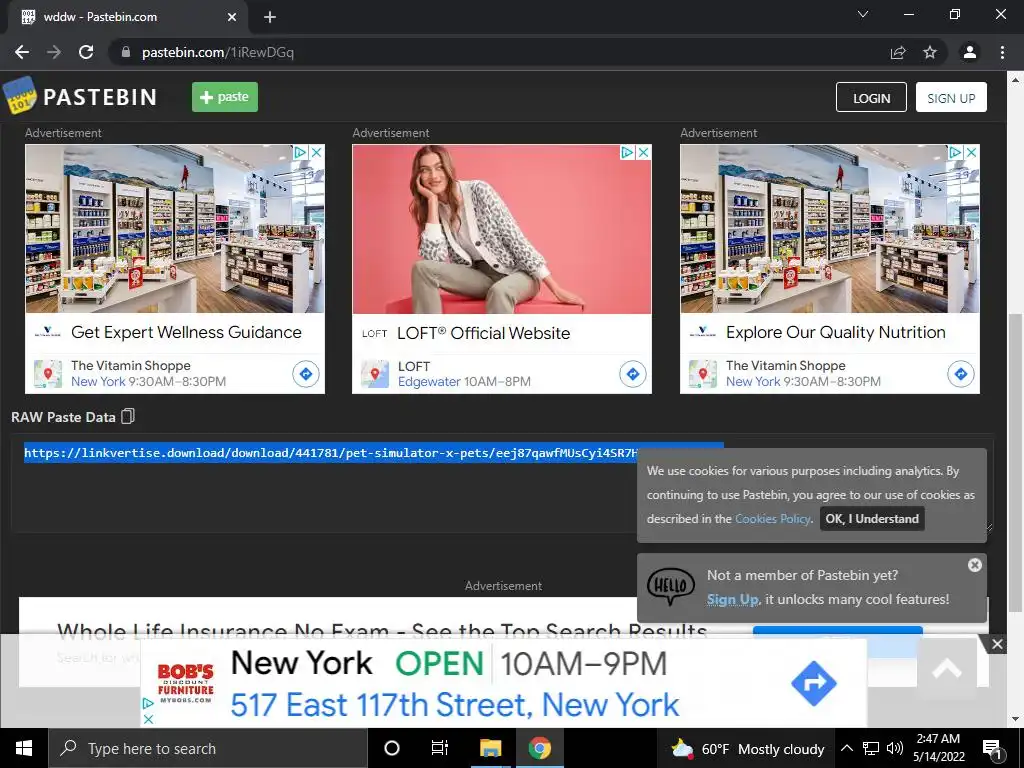Open File Explorer from taskbar
The image size is (1024, 768).
(490, 748)
